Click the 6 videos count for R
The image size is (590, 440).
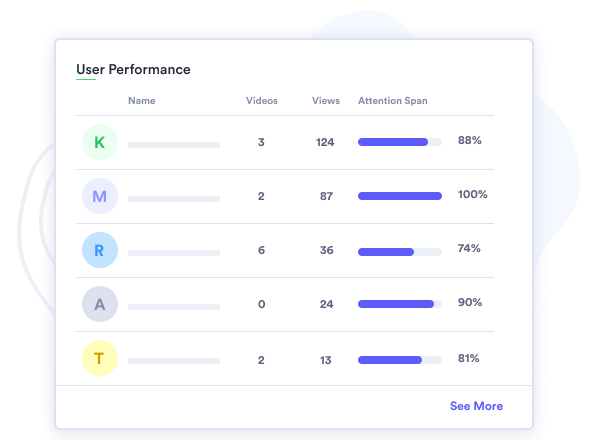point(261,250)
